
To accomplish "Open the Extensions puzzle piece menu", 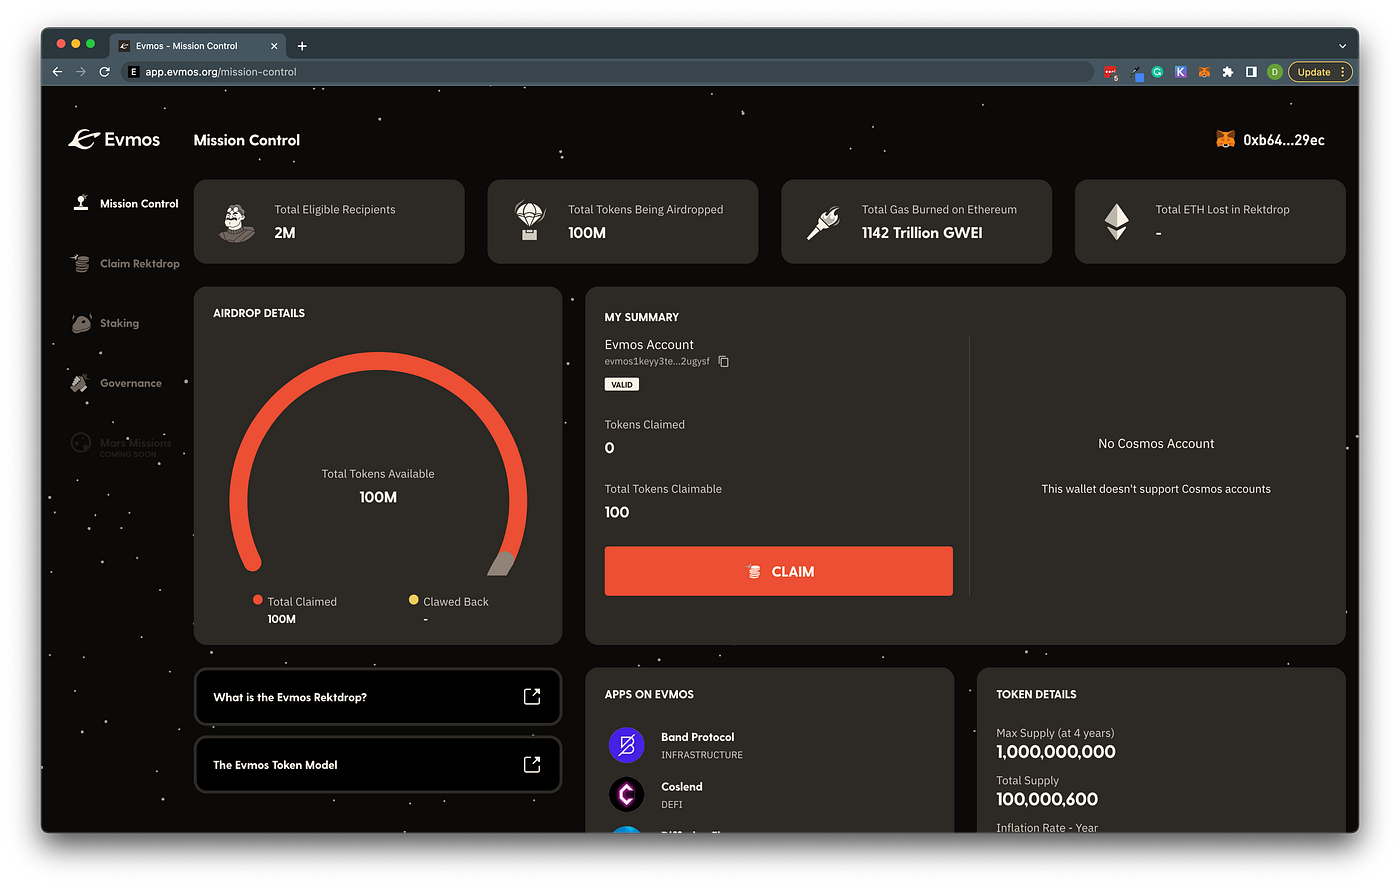I will pyautogui.click(x=1228, y=72).
